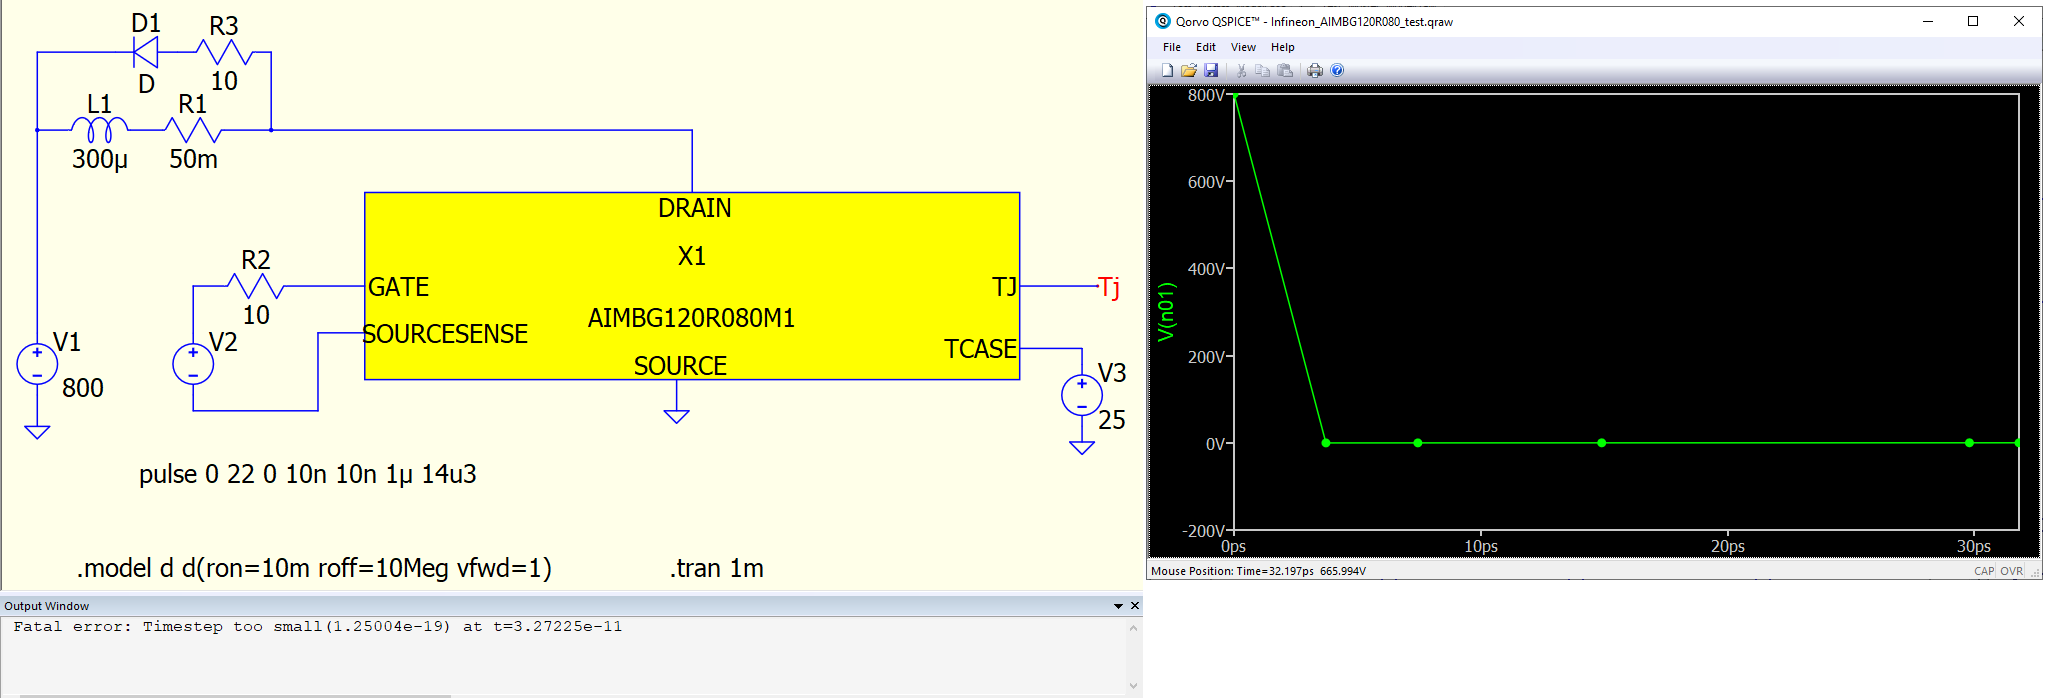The image size is (2046, 698).
Task: Click the Save floppy disk icon
Action: (x=1211, y=70)
